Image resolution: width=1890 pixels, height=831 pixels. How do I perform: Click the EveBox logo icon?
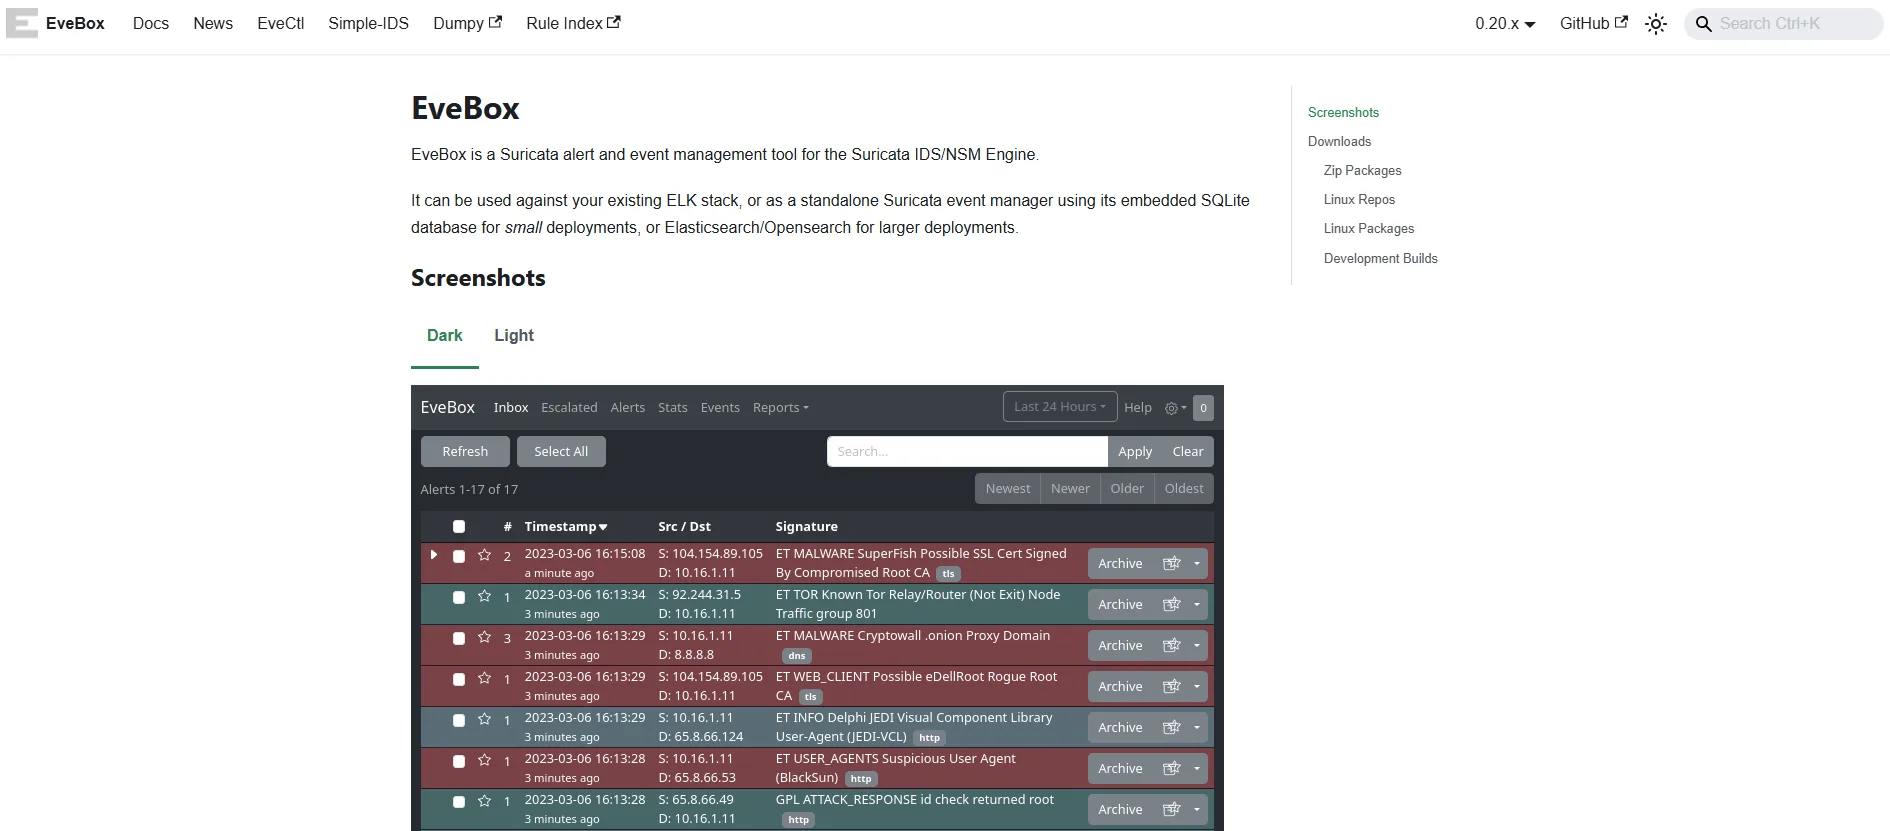(22, 23)
